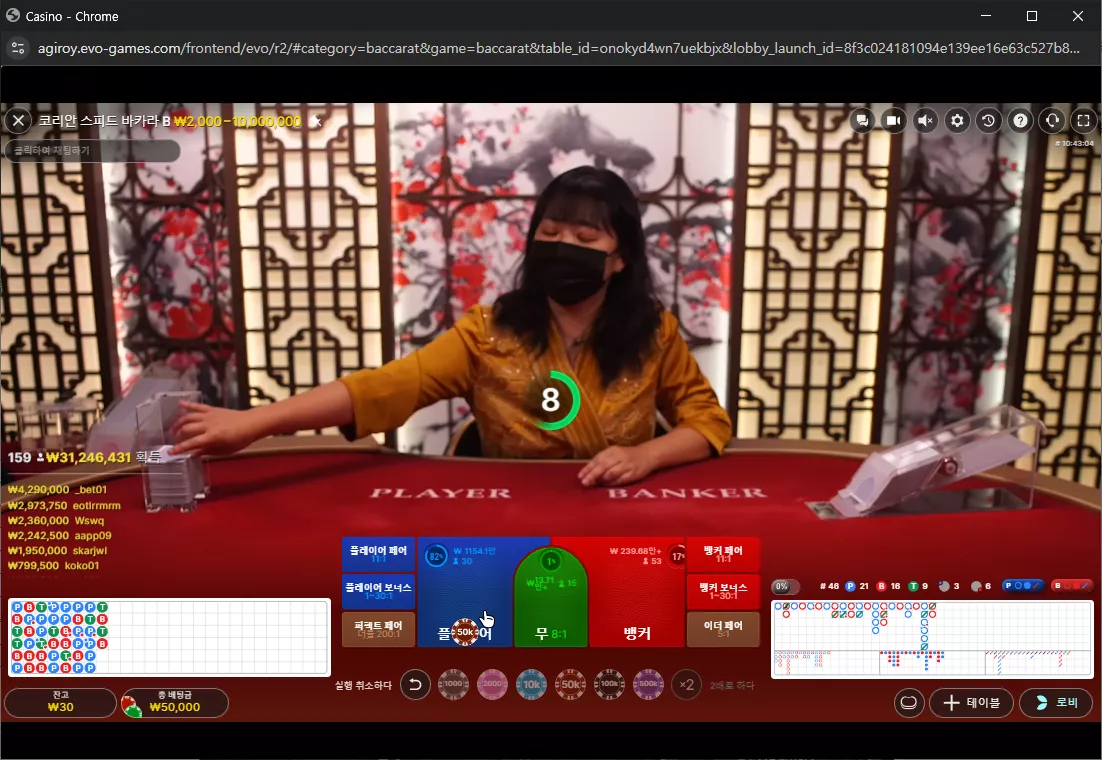
Task: Place a bet on the green Tie 8:1 area
Action: (x=550, y=598)
